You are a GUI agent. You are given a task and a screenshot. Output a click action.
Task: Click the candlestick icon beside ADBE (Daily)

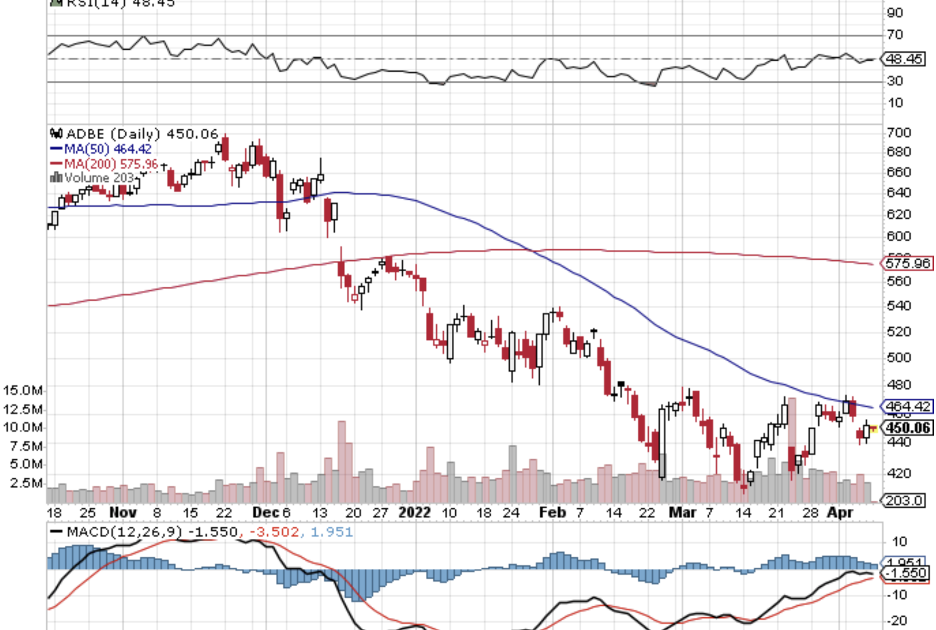56,134
